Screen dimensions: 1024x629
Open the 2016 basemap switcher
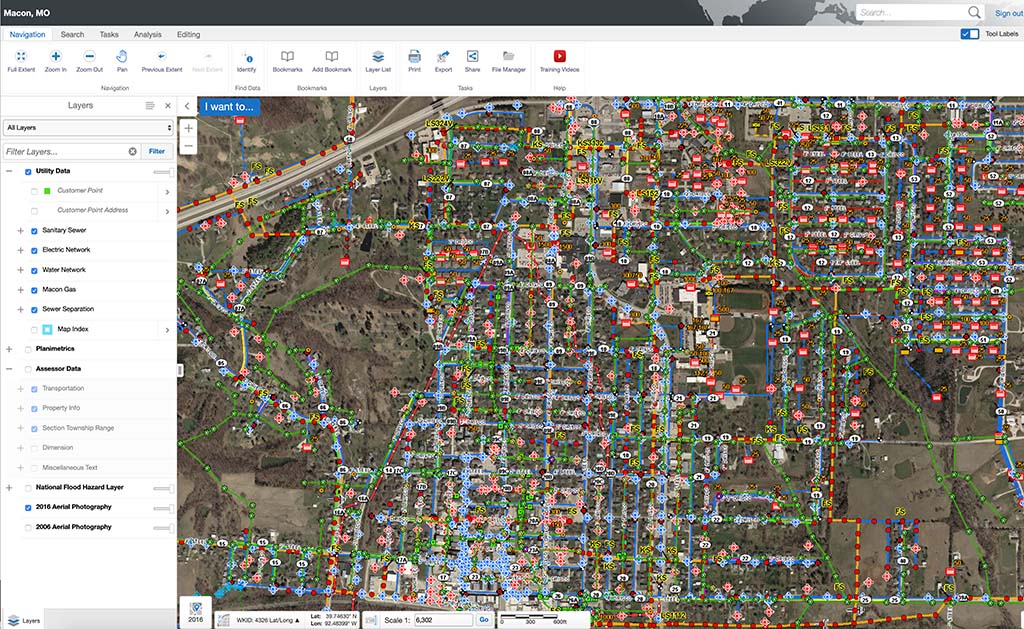coord(195,612)
